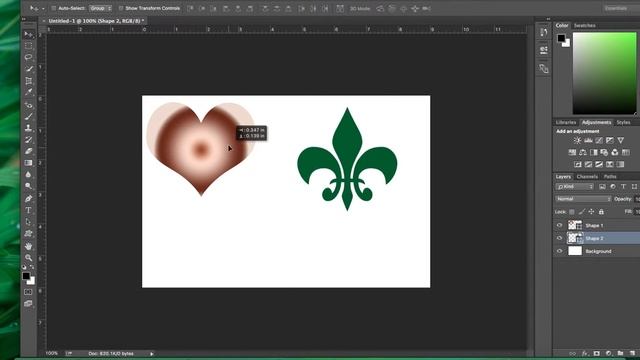Switch to the Styles tab
Image resolution: width=640 pixels, height=360 pixels.
coord(623,122)
